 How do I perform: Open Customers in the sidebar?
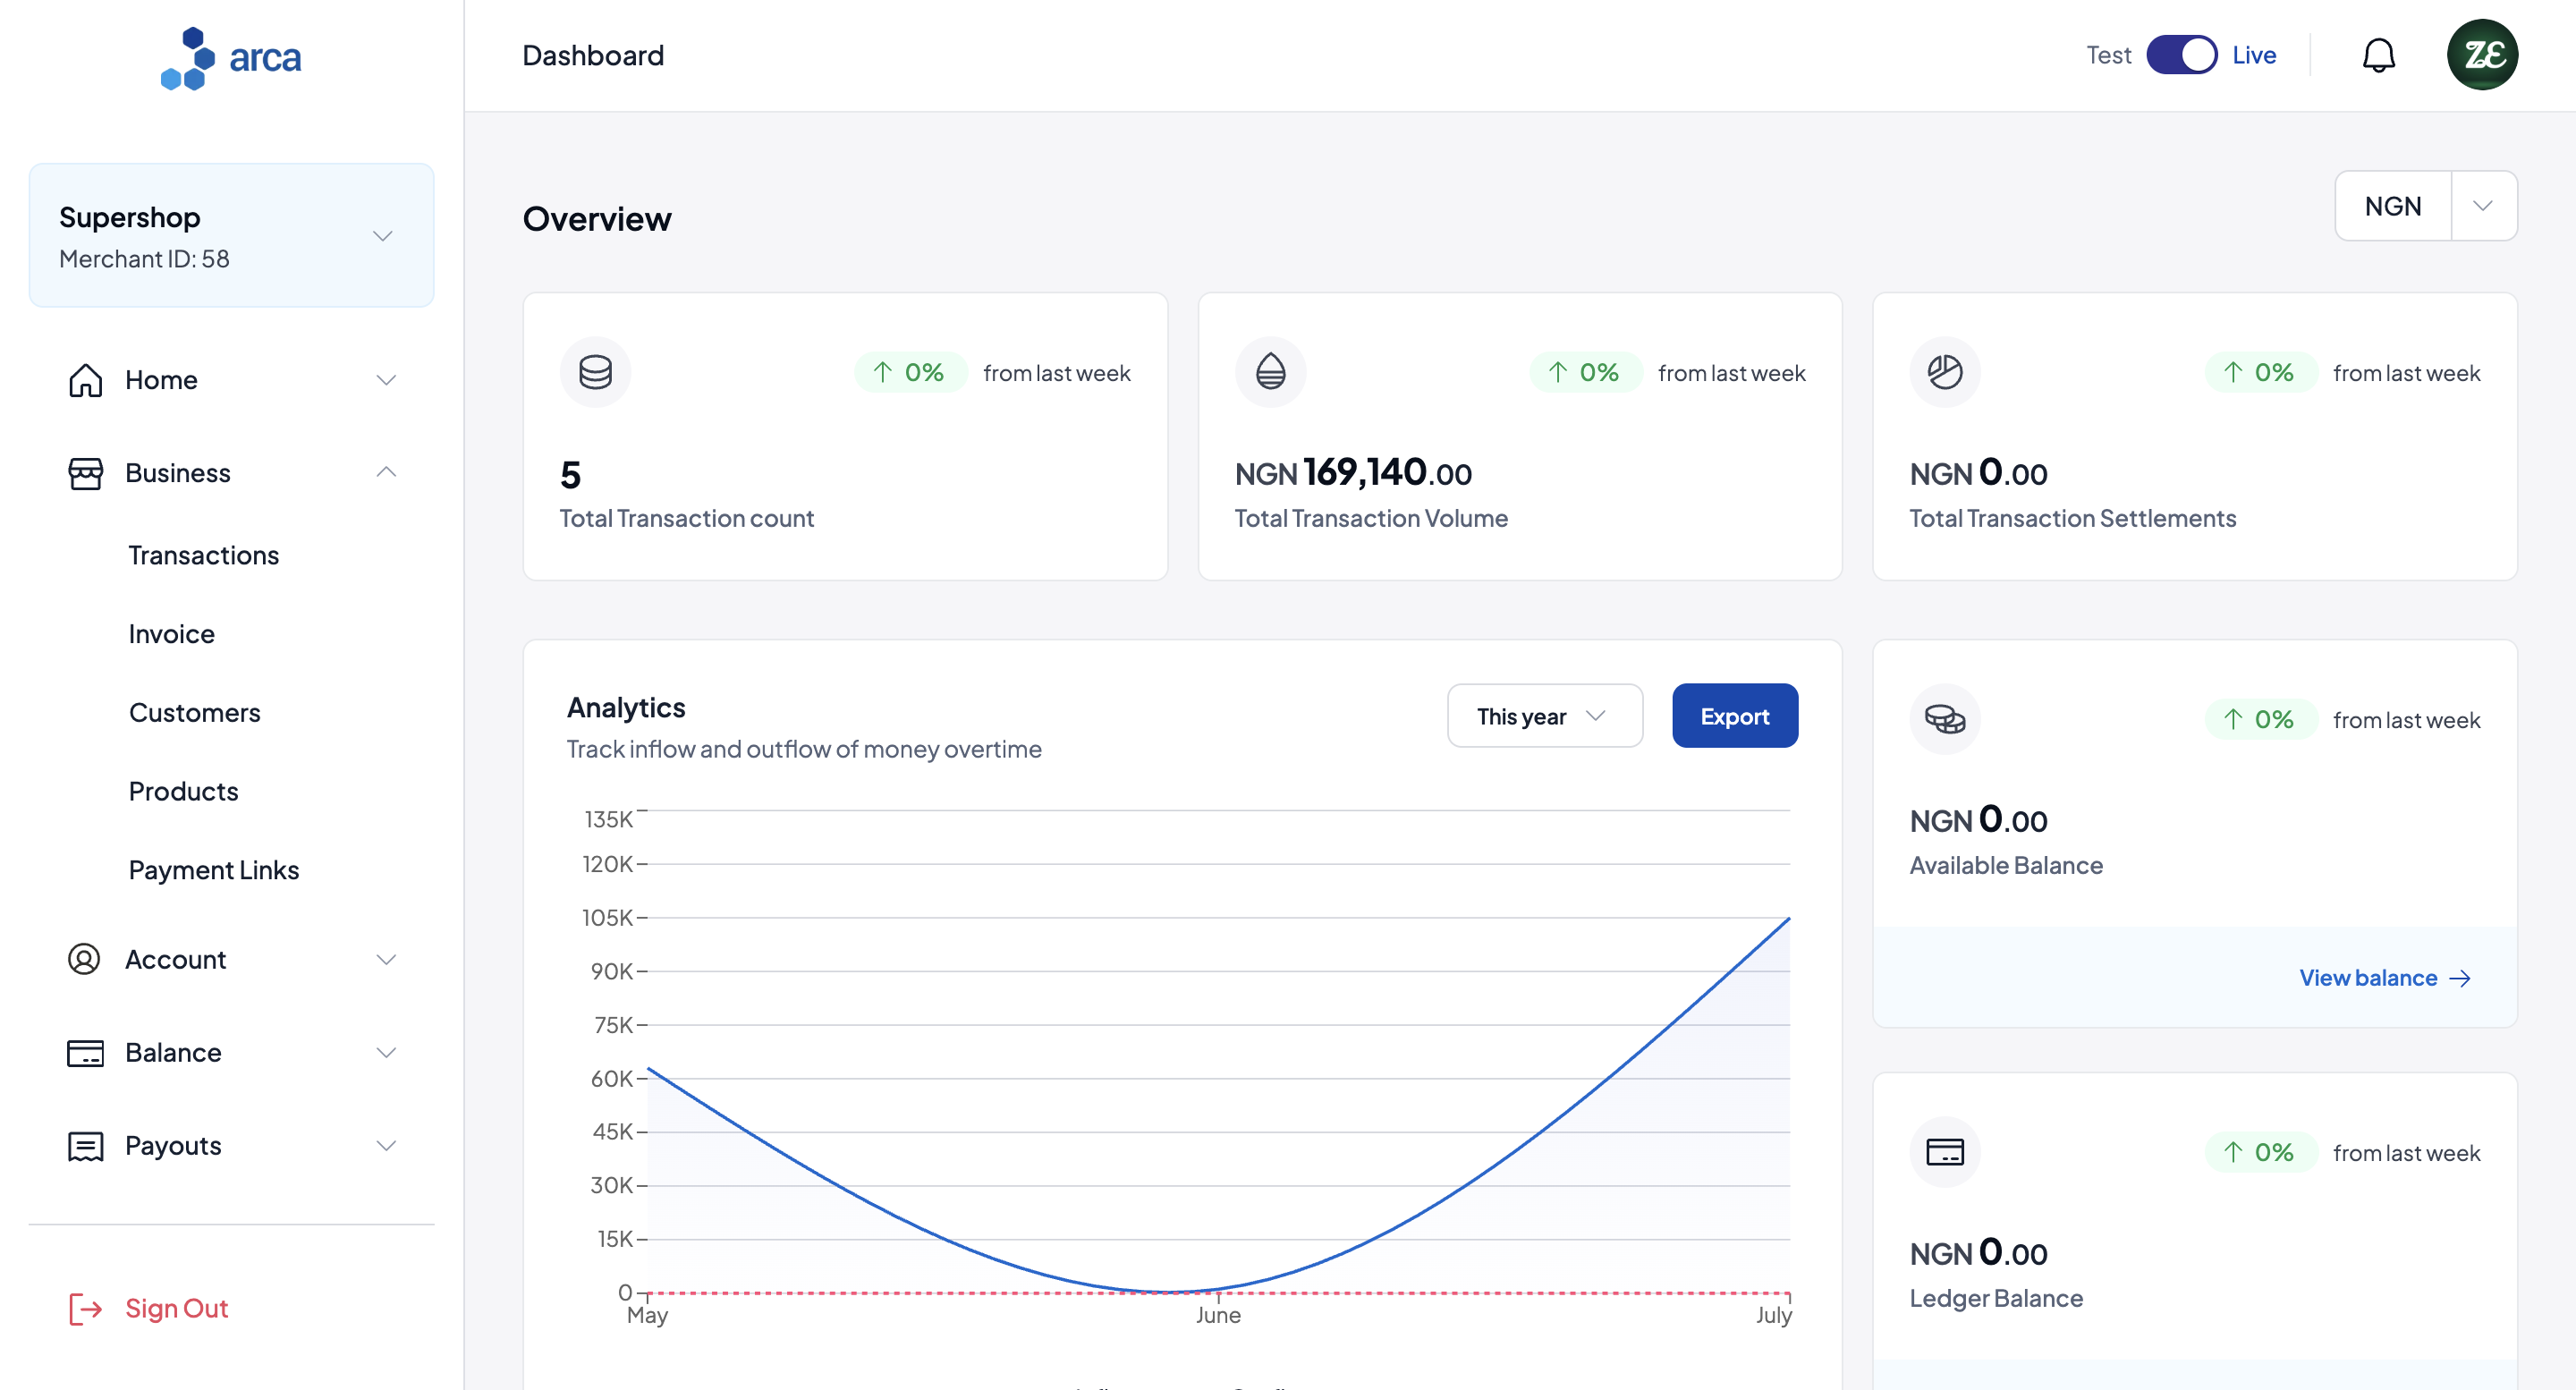pyautogui.click(x=195, y=713)
